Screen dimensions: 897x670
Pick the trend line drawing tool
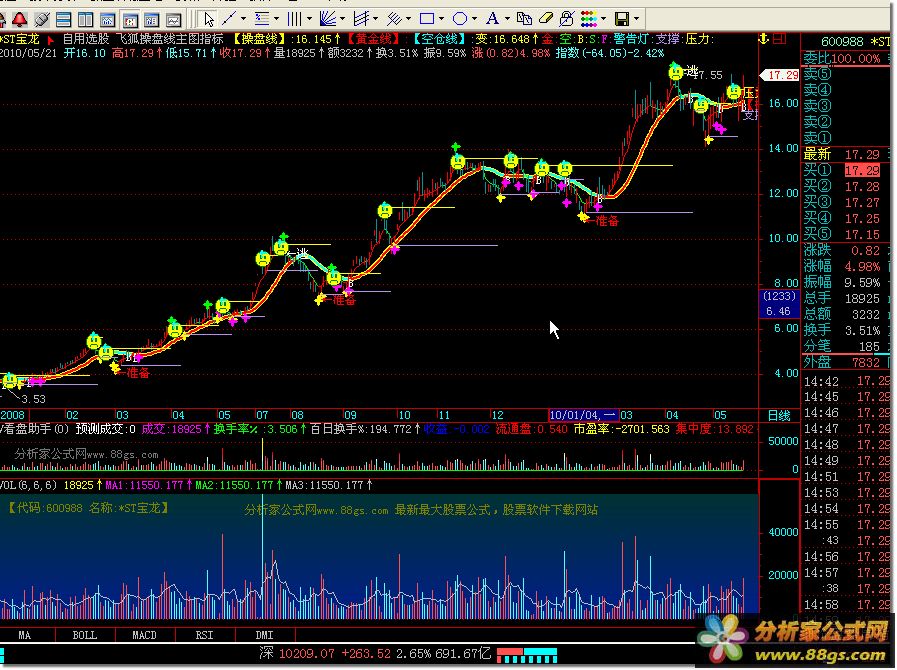click(x=231, y=19)
